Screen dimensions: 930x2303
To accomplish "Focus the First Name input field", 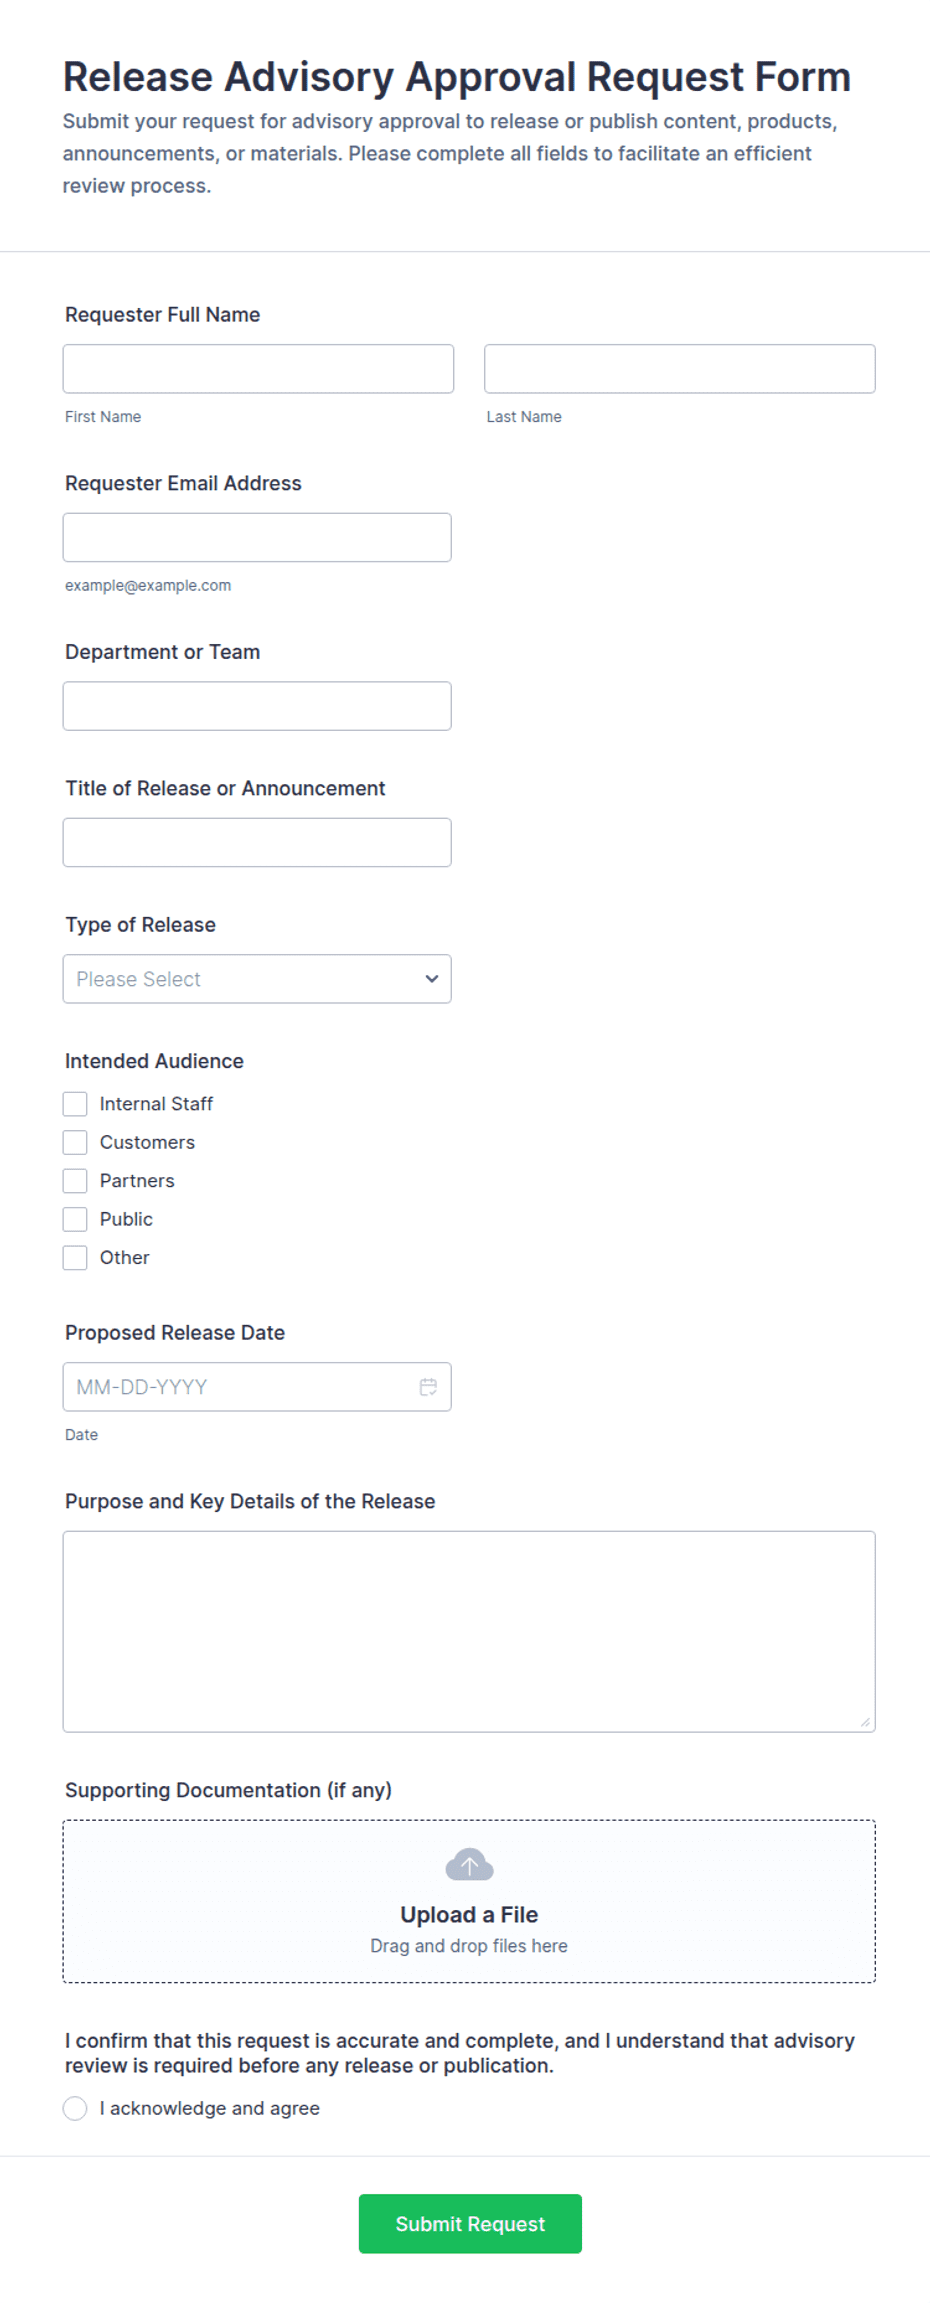I will tap(258, 368).
